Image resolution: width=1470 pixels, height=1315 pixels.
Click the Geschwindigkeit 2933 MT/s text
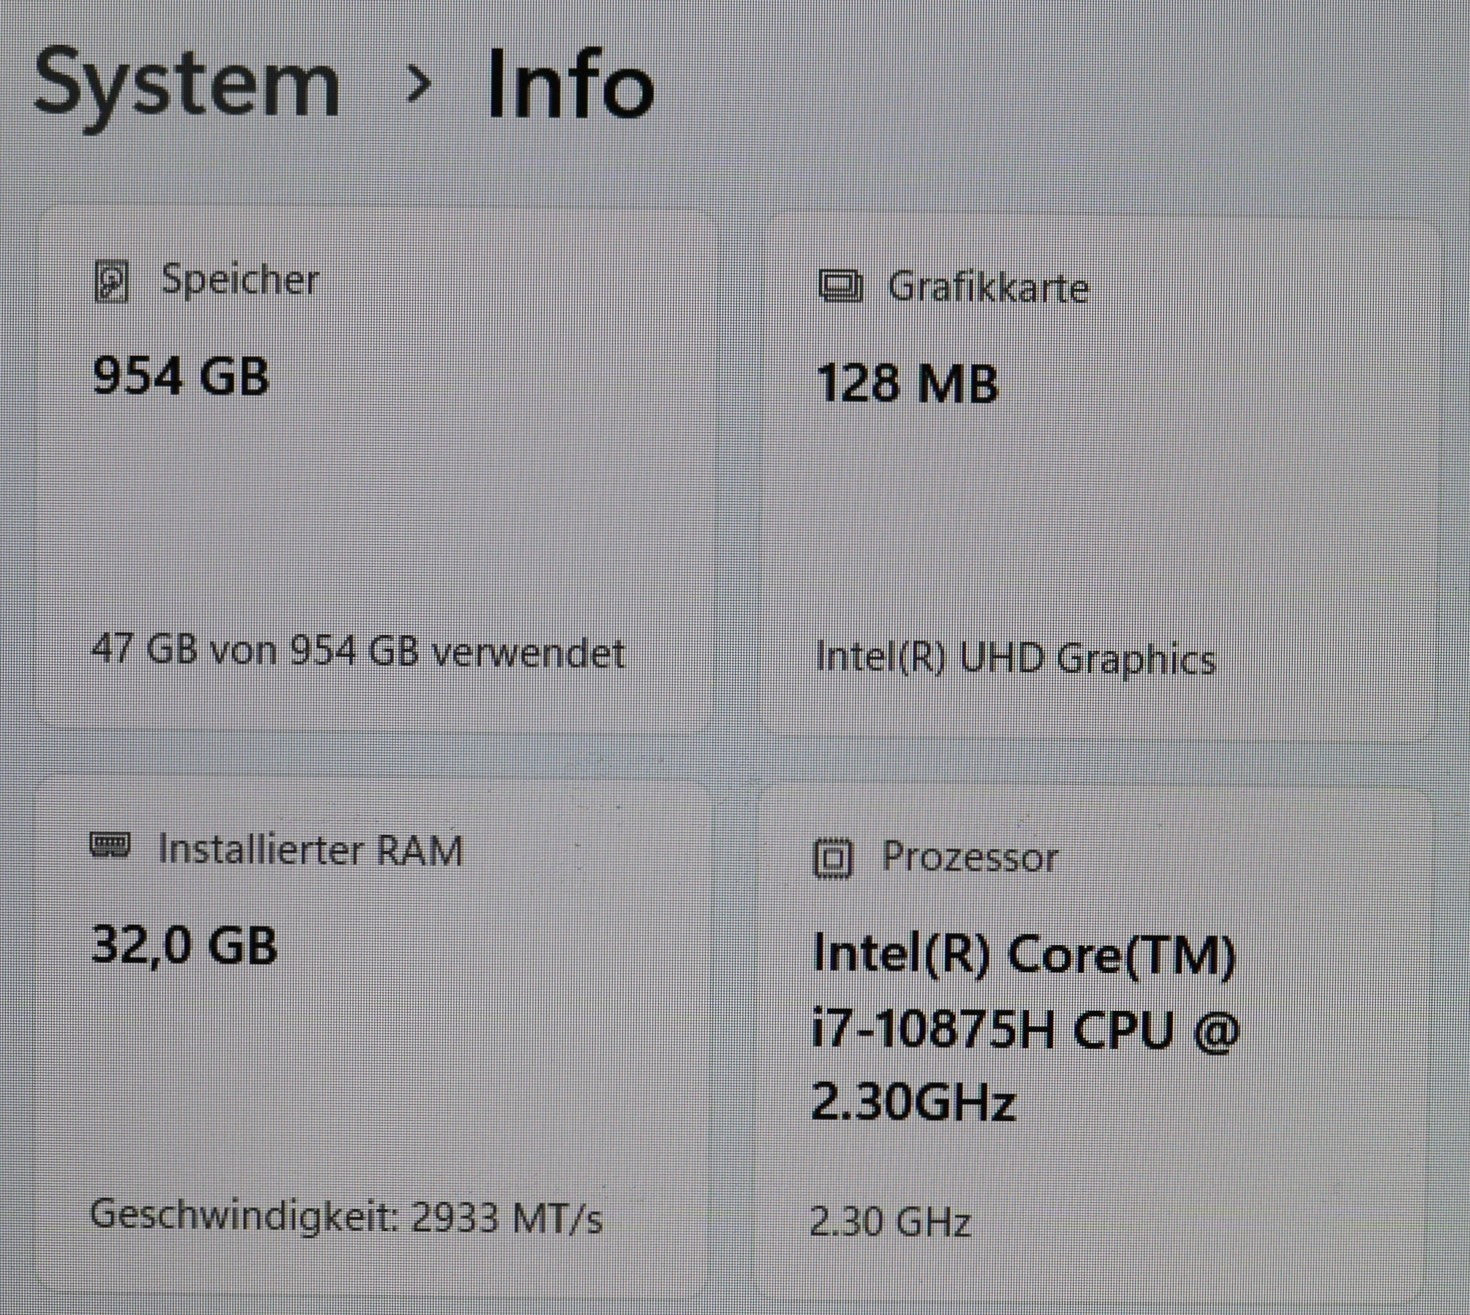coord(346,1217)
